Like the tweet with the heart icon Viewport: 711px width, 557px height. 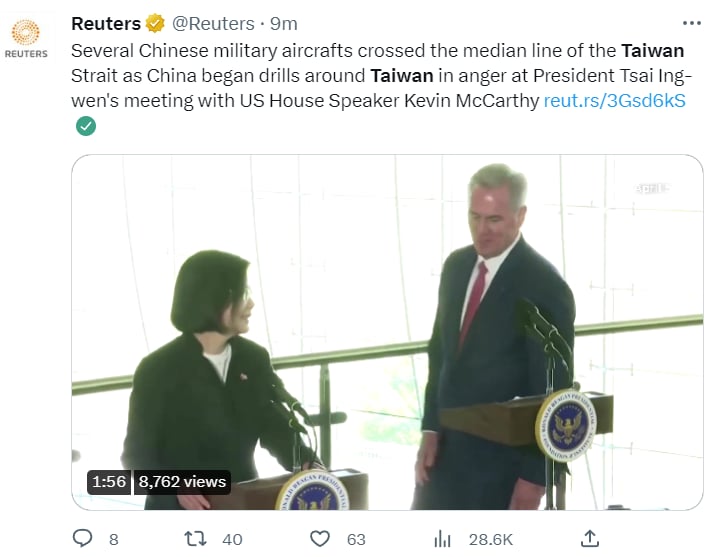pos(320,539)
